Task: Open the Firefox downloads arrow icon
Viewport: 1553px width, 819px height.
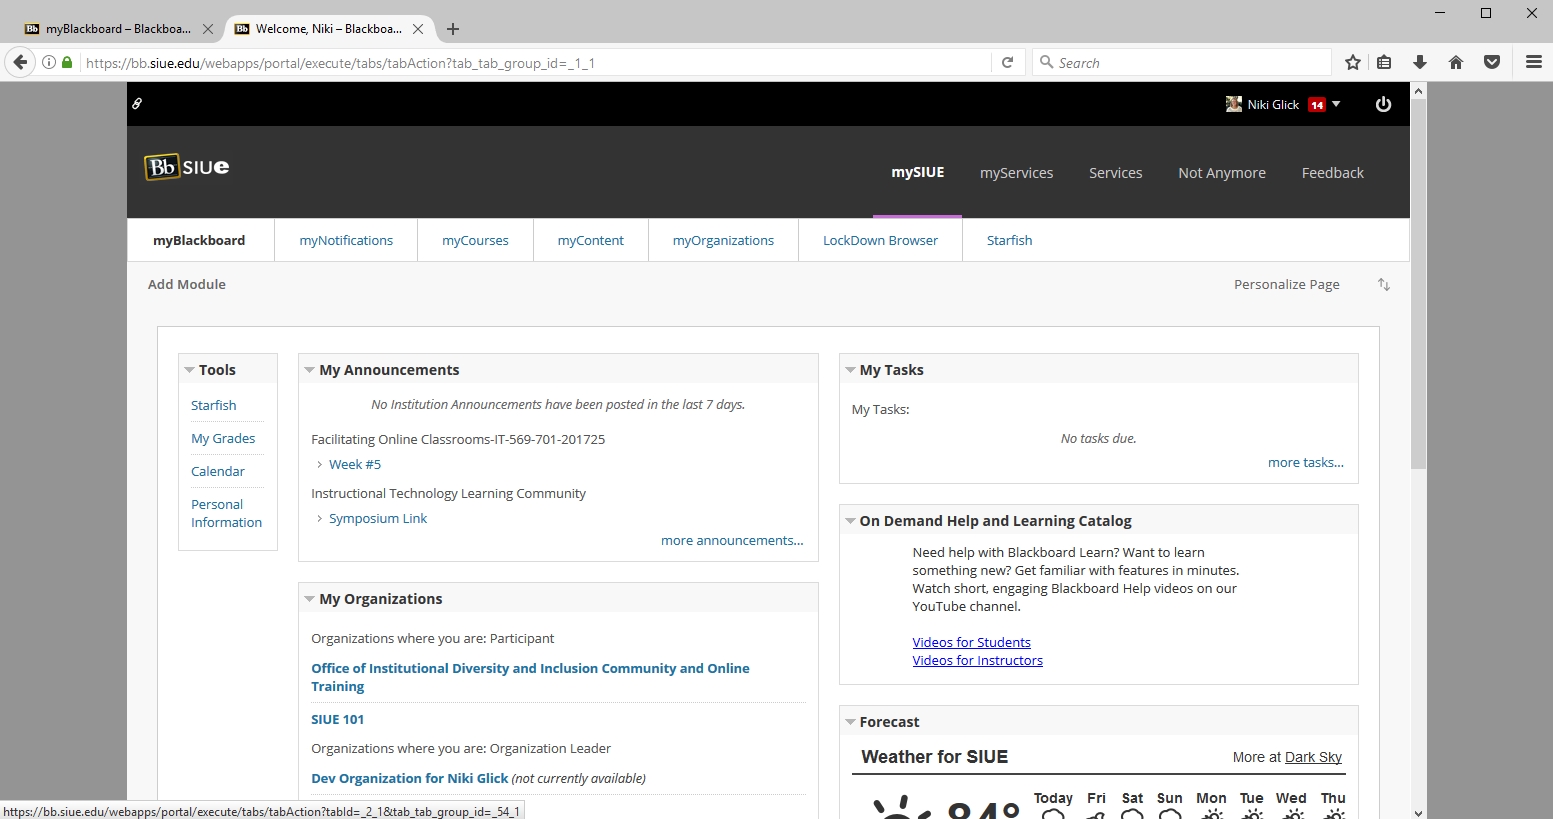Action: coord(1419,62)
